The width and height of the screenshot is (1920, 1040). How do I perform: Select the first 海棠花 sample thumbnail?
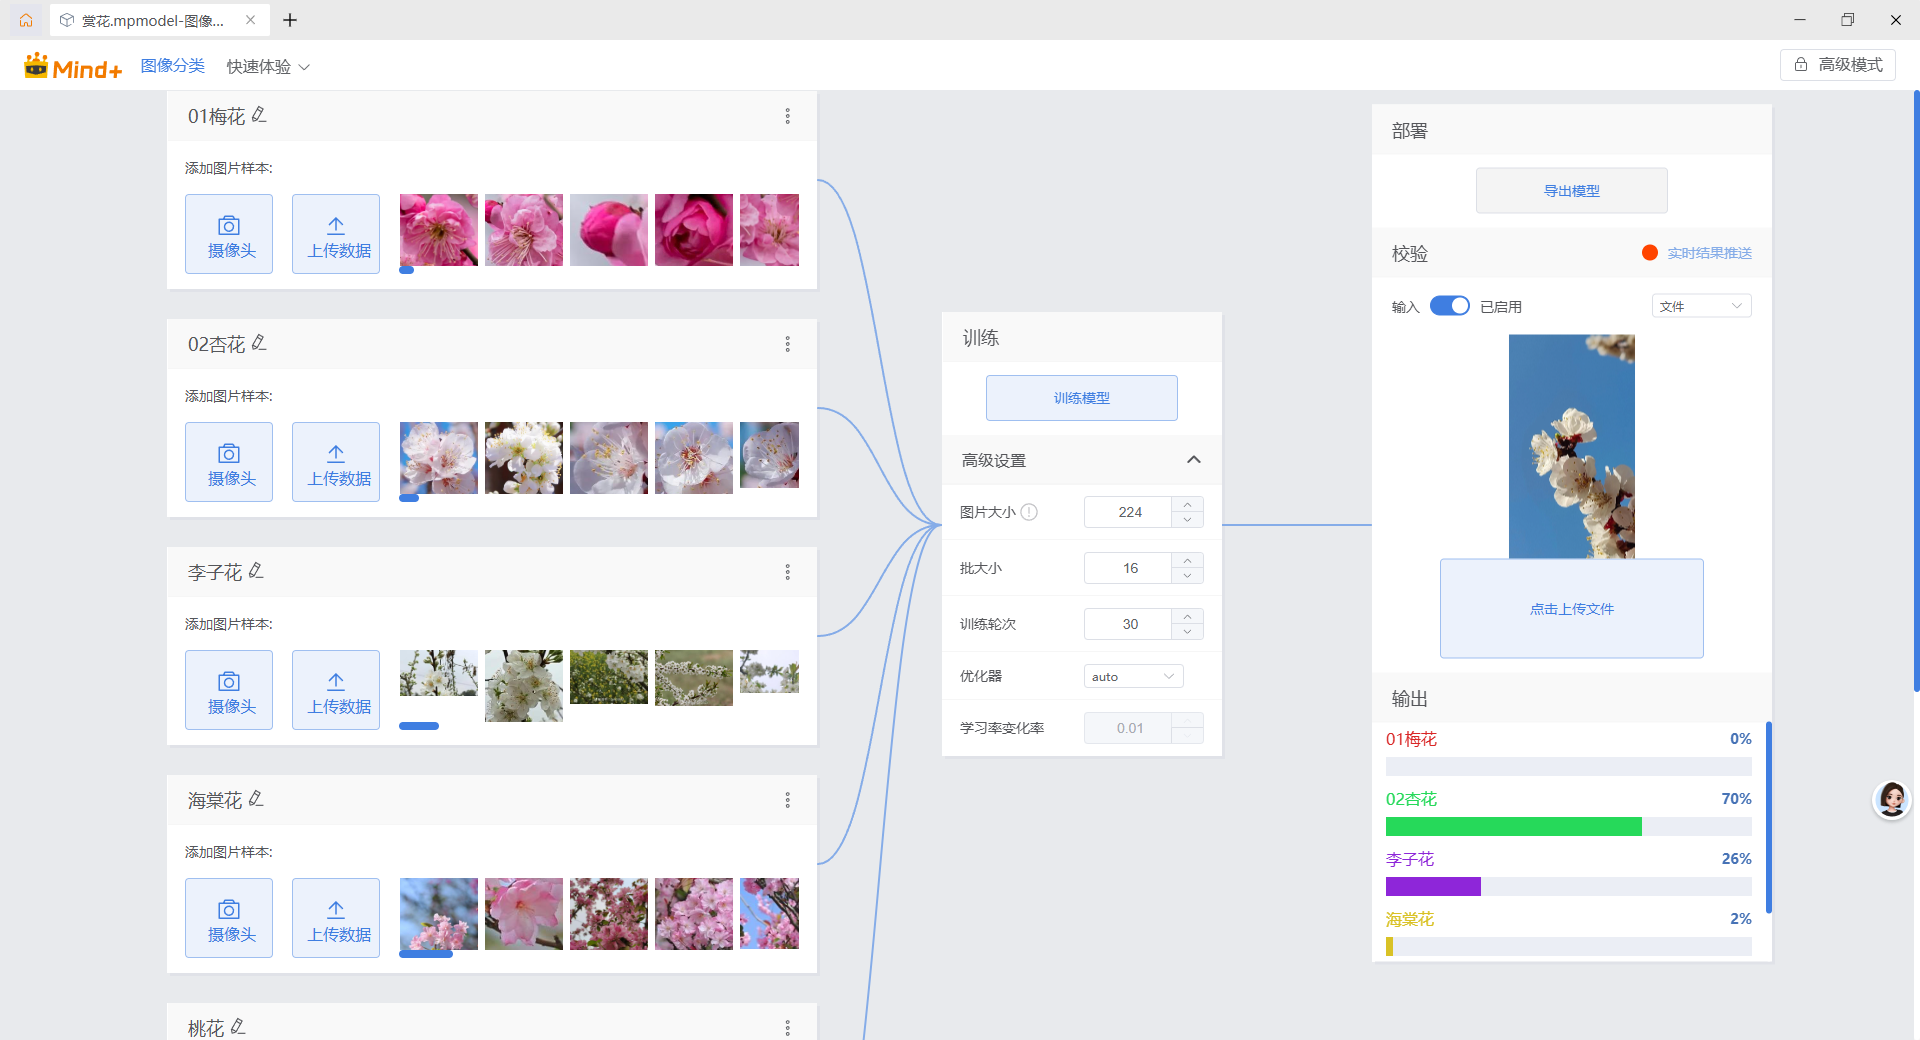(x=439, y=914)
